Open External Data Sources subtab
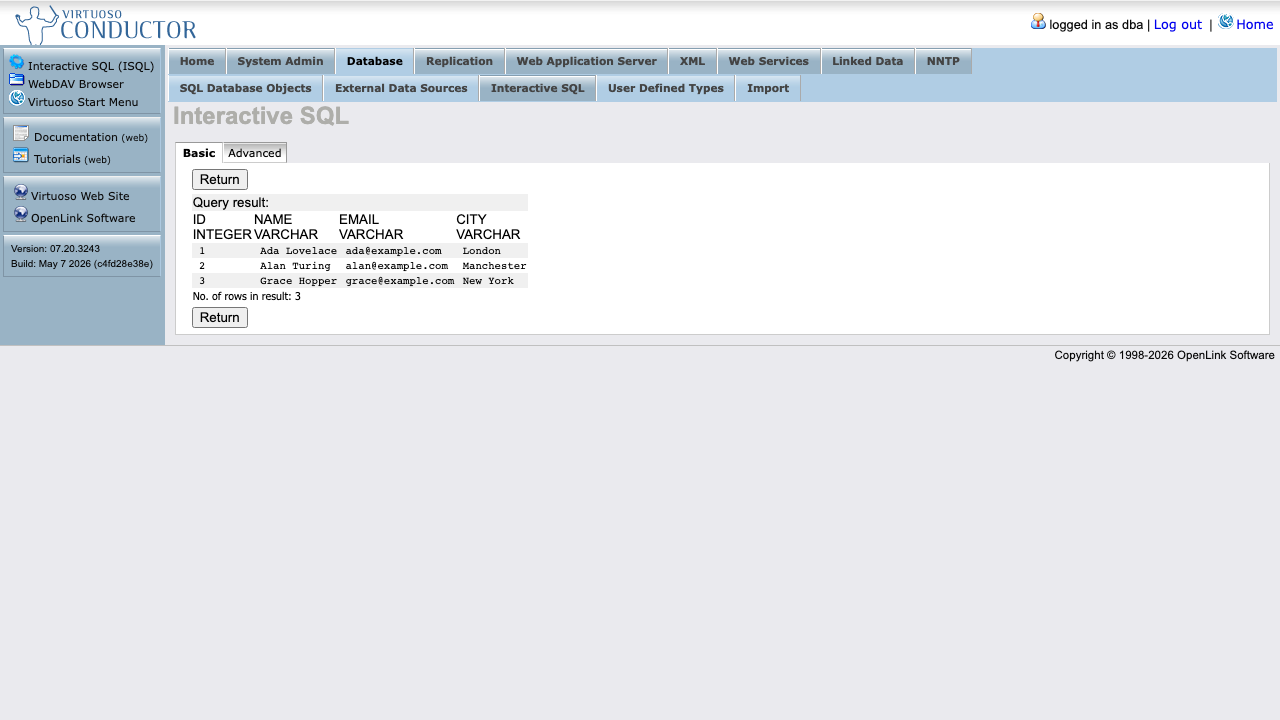The image size is (1280, 720). click(x=401, y=88)
